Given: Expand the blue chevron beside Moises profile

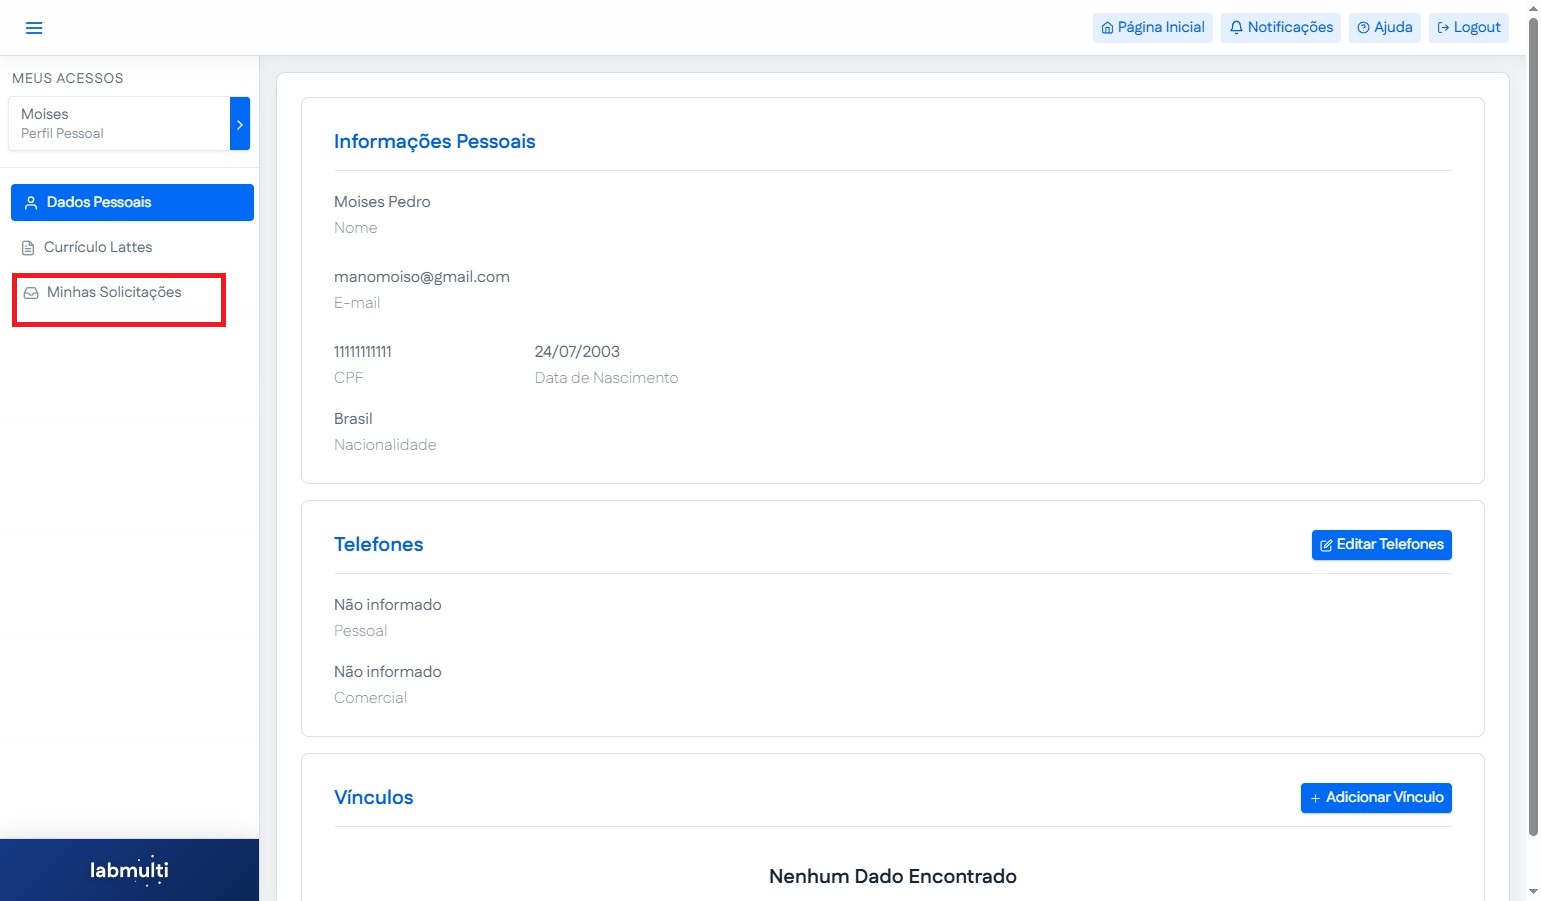Looking at the screenshot, I should click(240, 124).
